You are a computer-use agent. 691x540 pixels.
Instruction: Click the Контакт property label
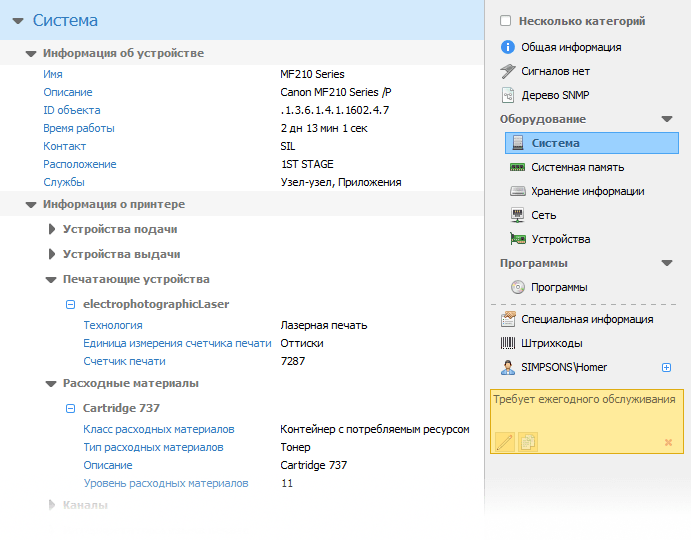click(x=64, y=146)
